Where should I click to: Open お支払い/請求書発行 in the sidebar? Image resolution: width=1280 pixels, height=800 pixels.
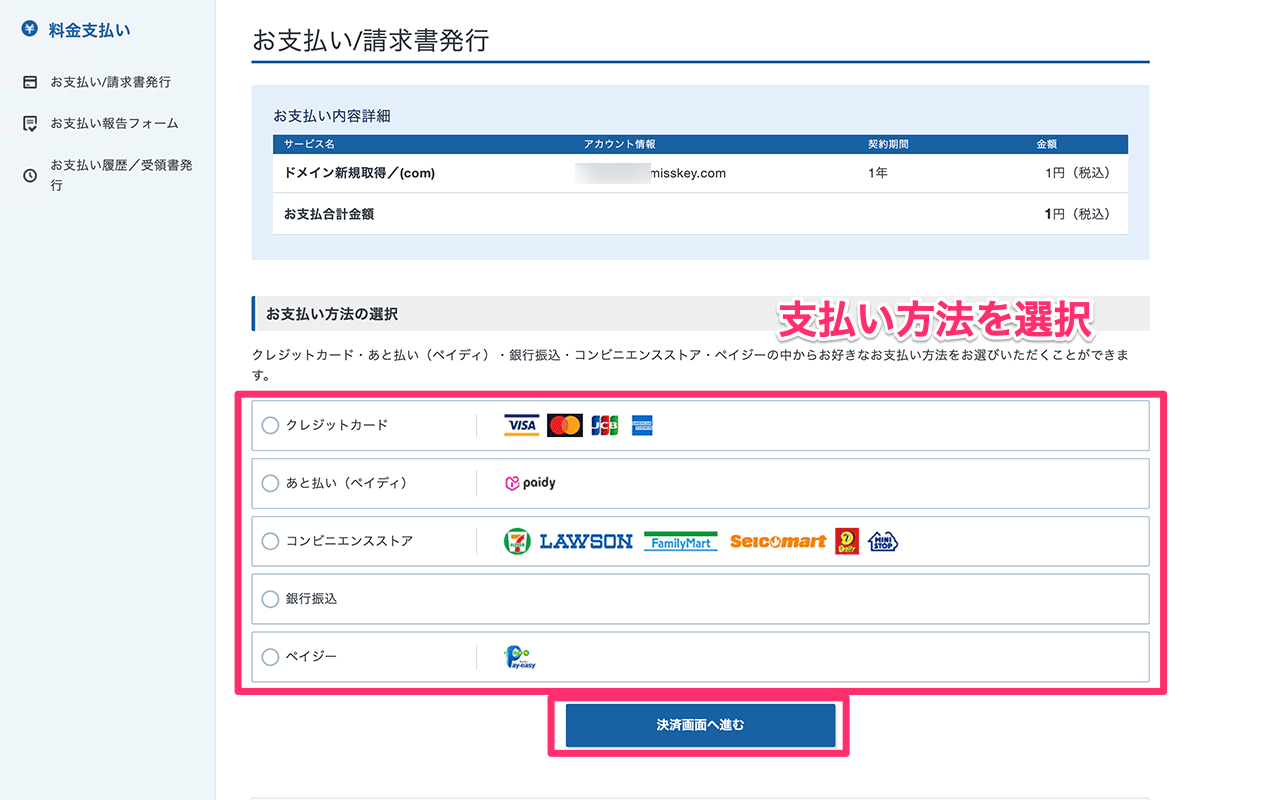coord(111,82)
